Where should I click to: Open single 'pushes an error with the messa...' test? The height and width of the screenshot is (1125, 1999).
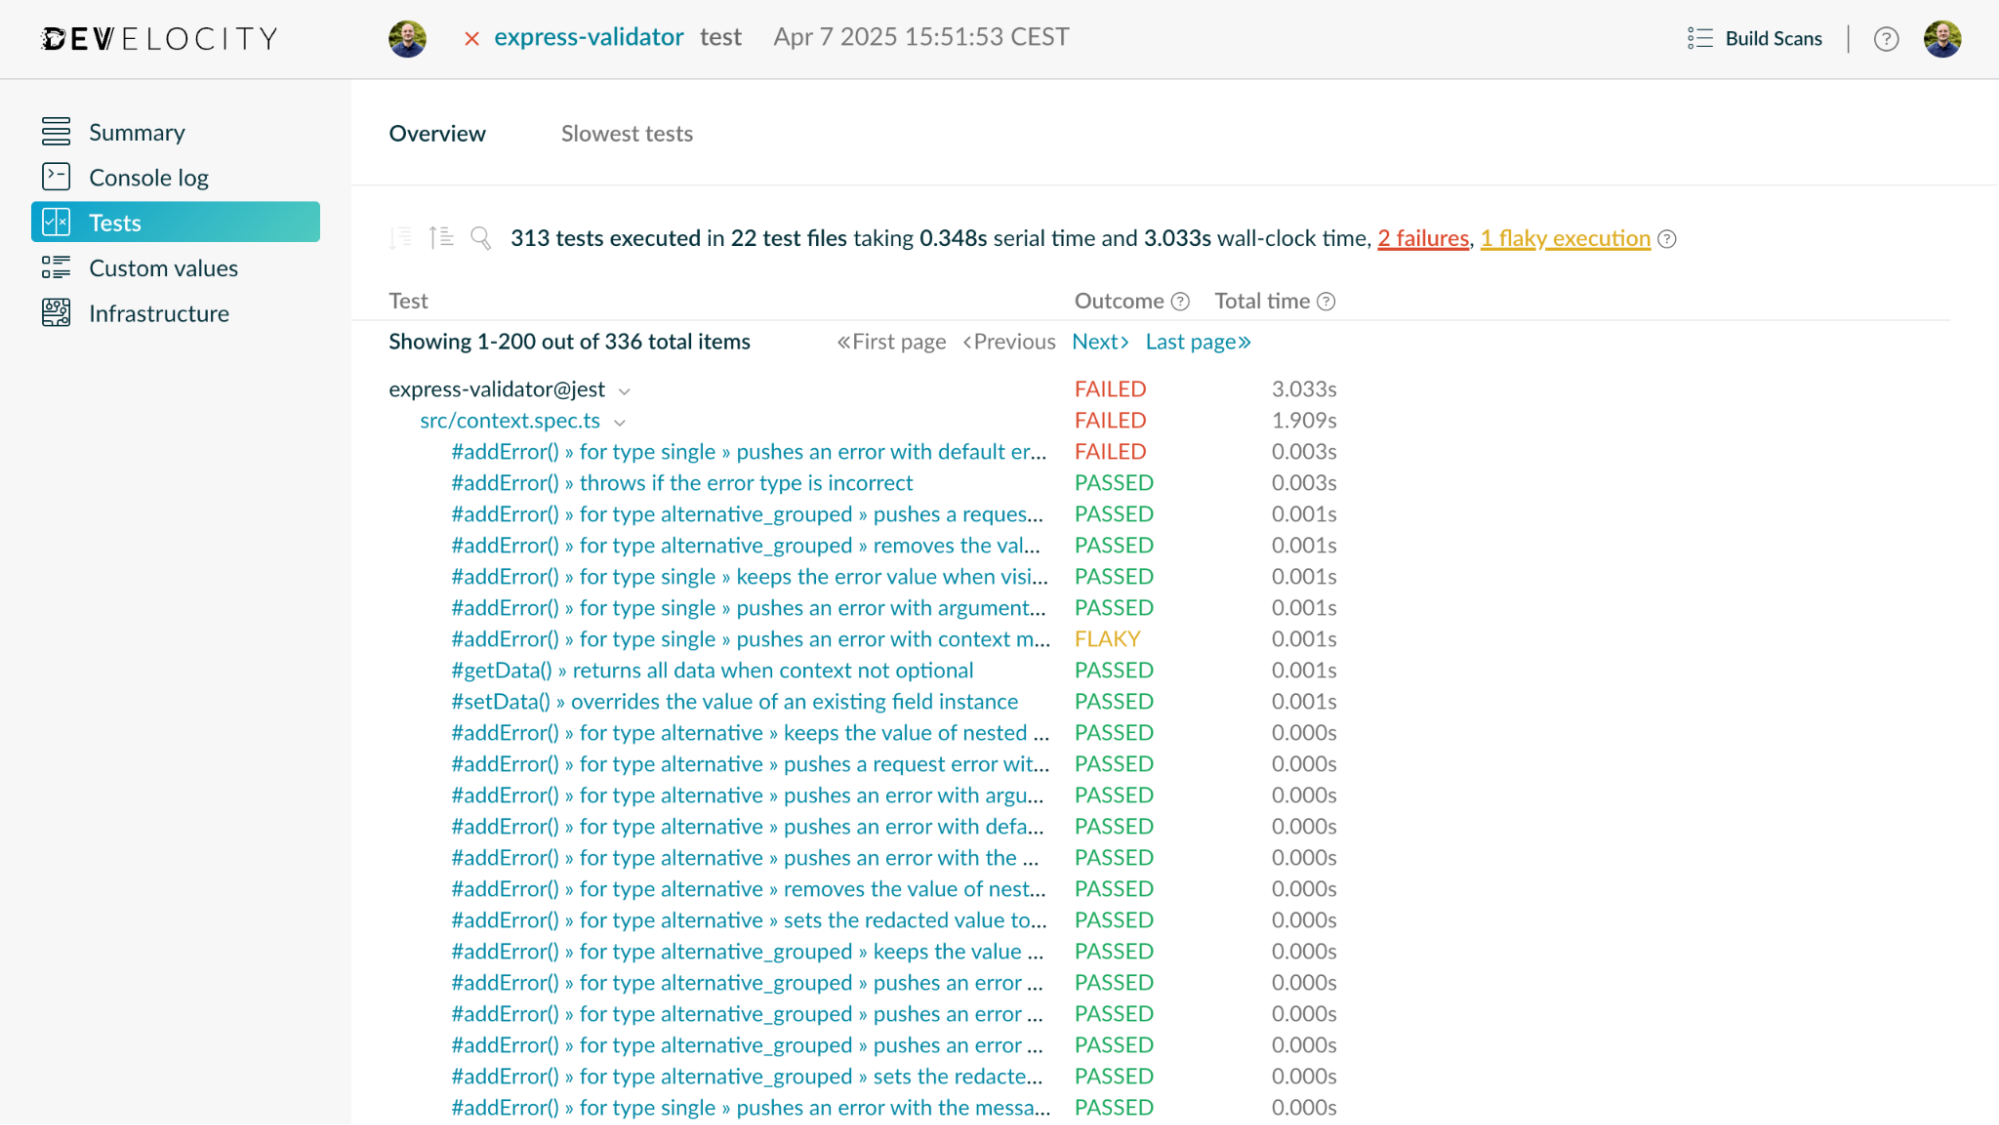click(751, 1107)
